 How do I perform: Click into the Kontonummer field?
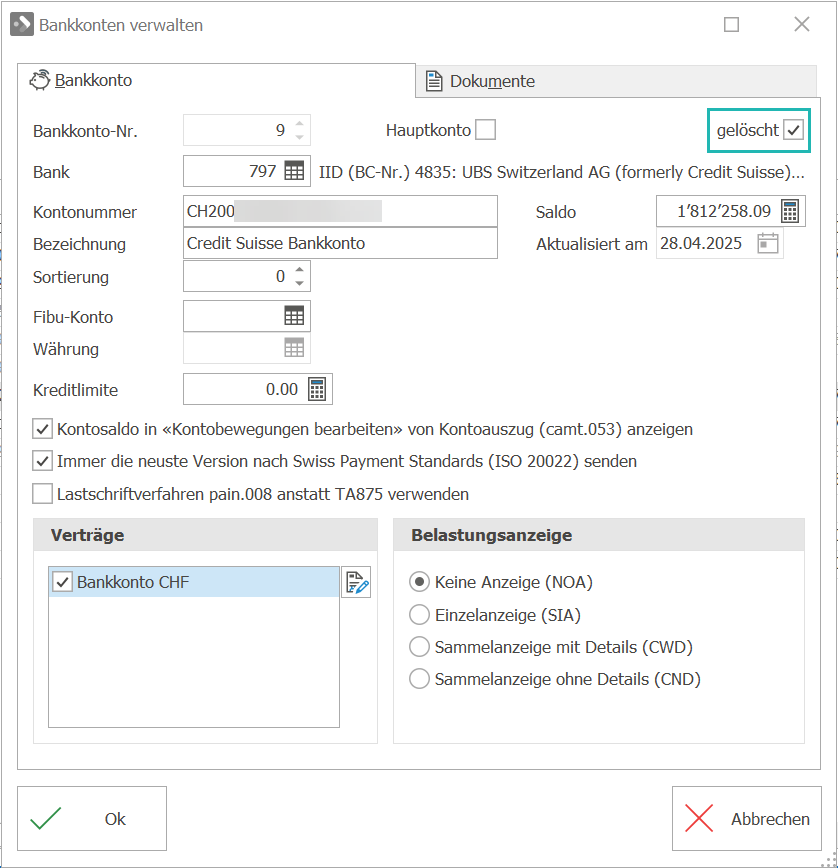[x=340, y=211]
